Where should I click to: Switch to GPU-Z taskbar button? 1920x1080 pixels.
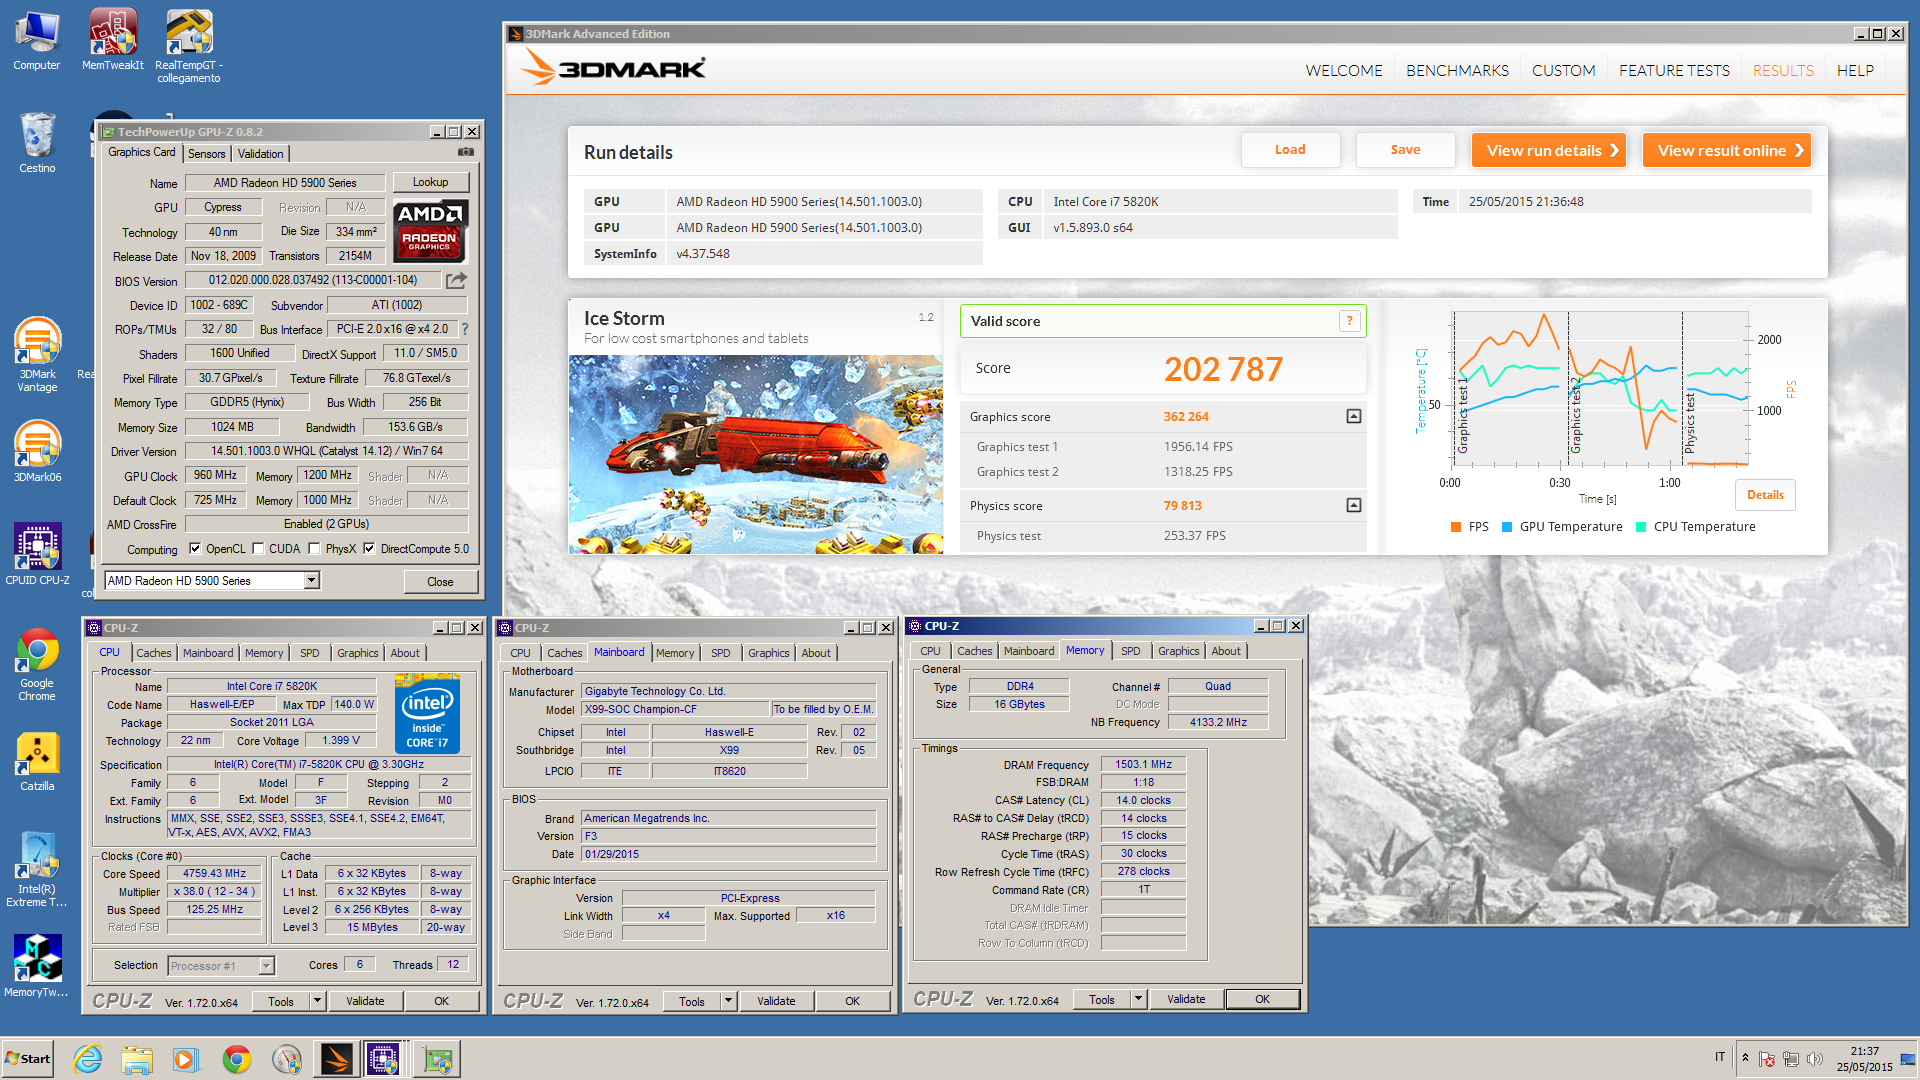436,1059
